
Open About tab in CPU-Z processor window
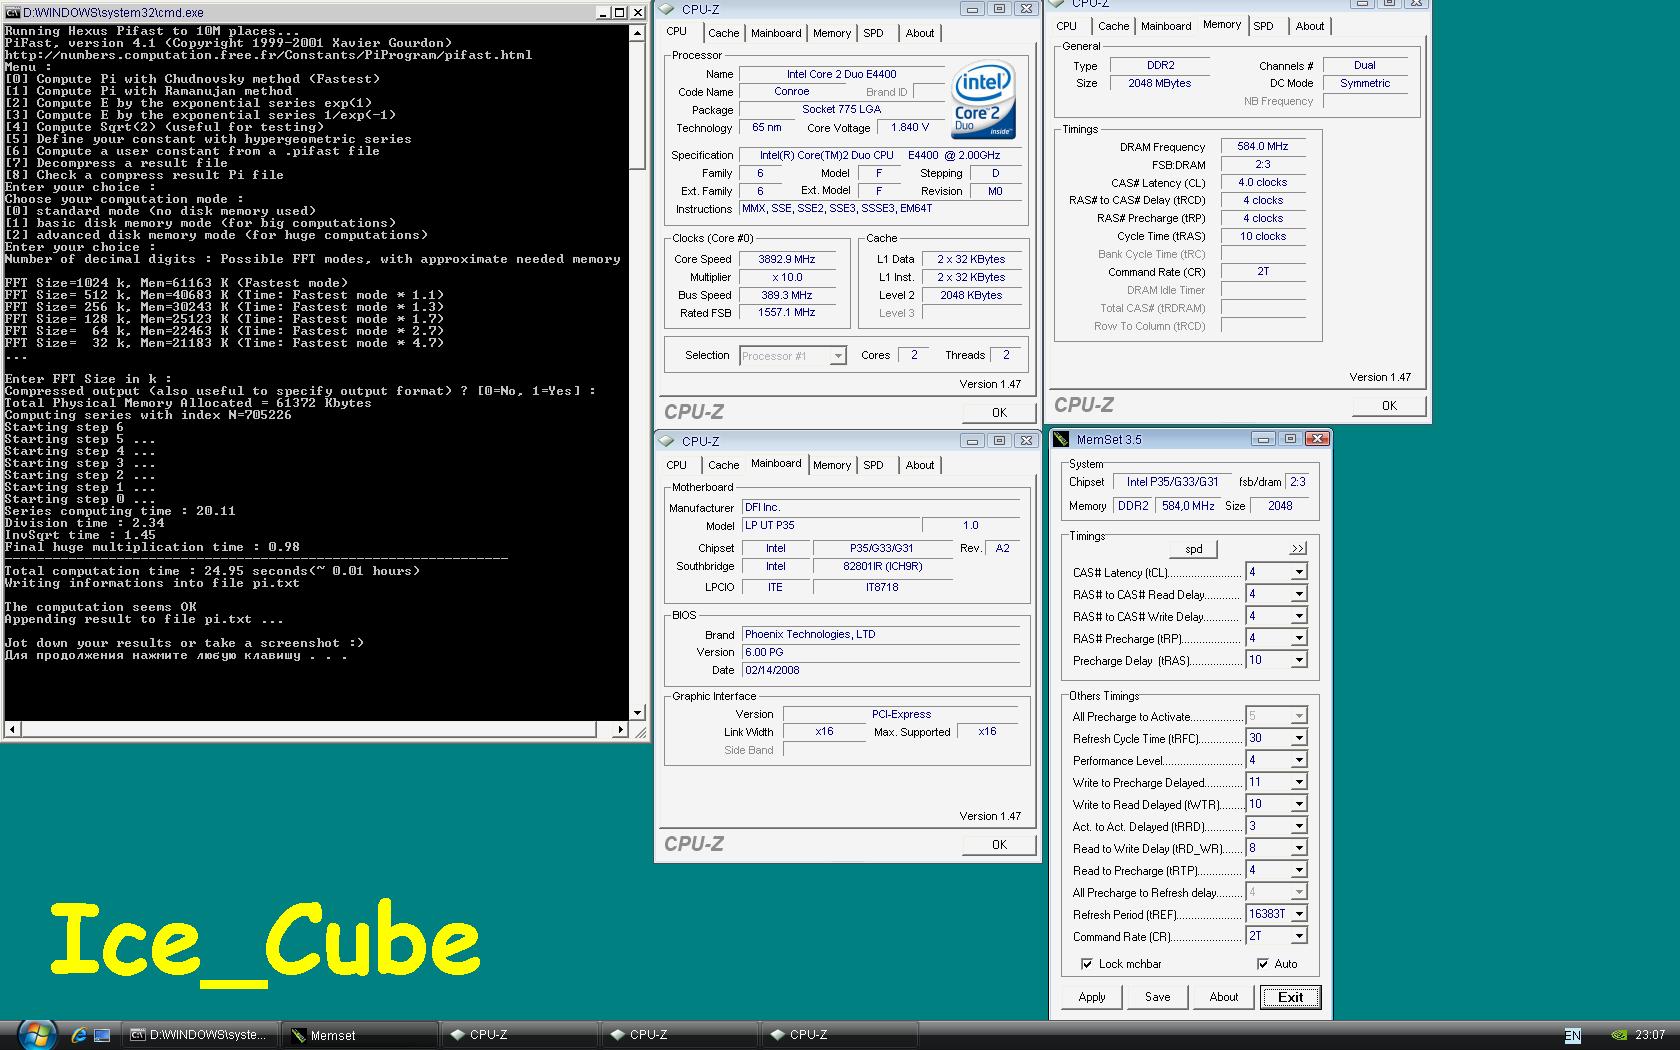(920, 33)
